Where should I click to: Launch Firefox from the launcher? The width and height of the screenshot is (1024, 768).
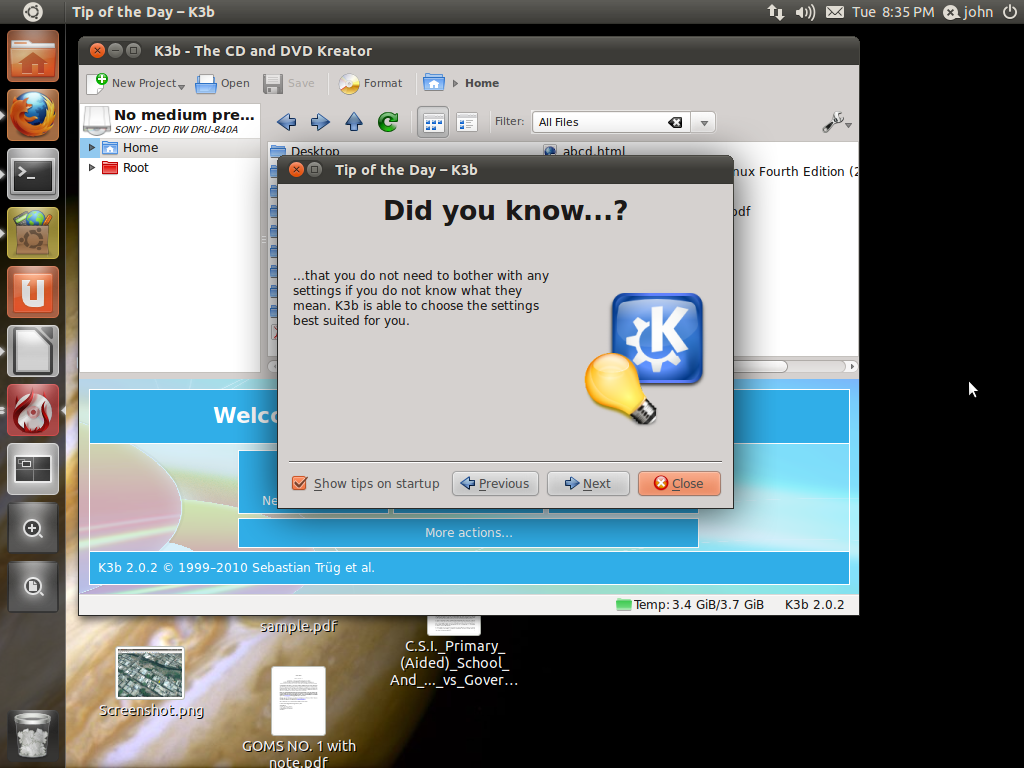32,114
